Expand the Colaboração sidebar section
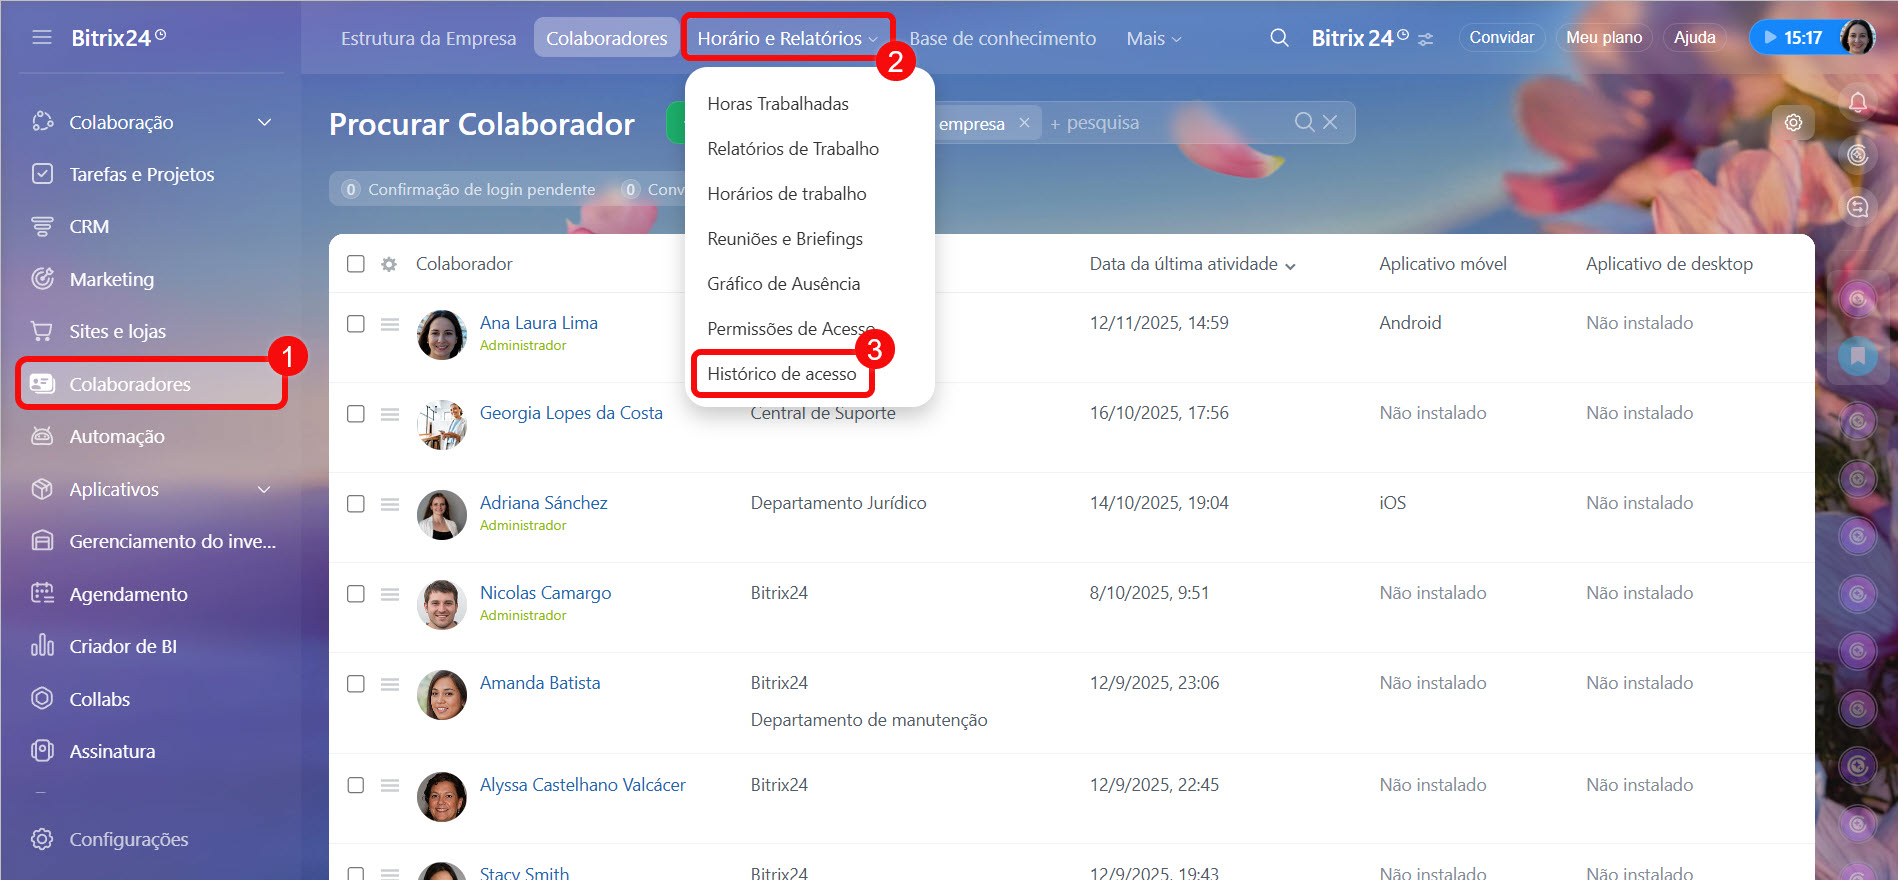 [264, 122]
